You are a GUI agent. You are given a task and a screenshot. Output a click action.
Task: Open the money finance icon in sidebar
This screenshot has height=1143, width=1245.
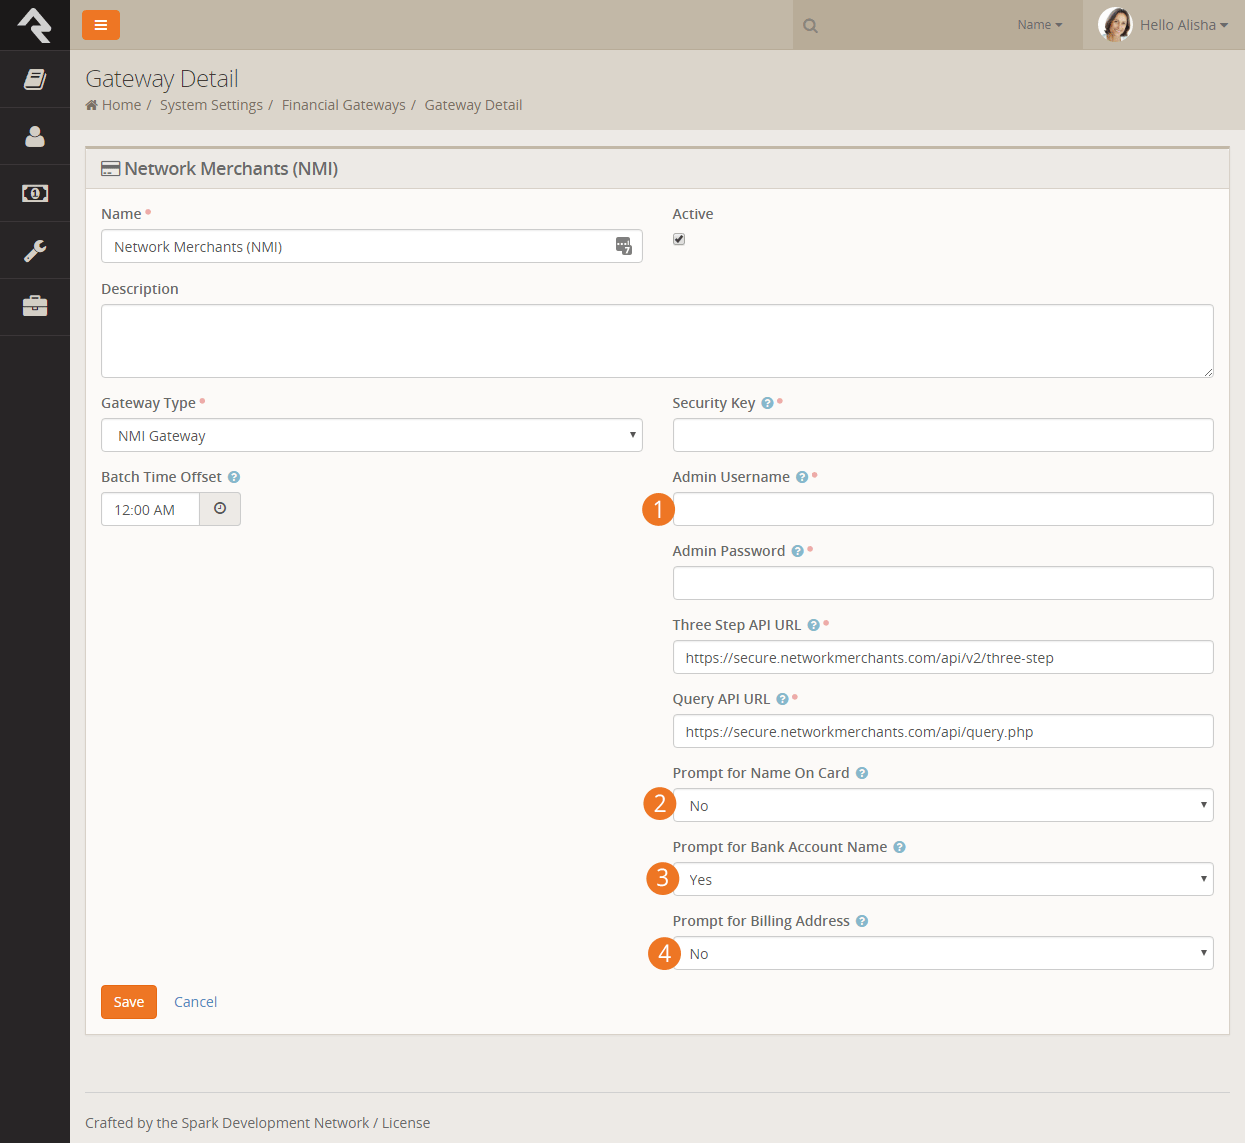pos(35,193)
